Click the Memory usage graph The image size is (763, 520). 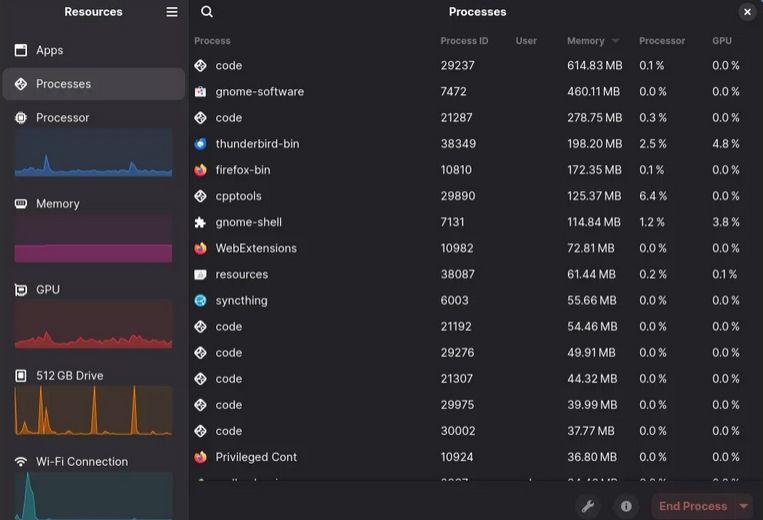click(x=93, y=238)
